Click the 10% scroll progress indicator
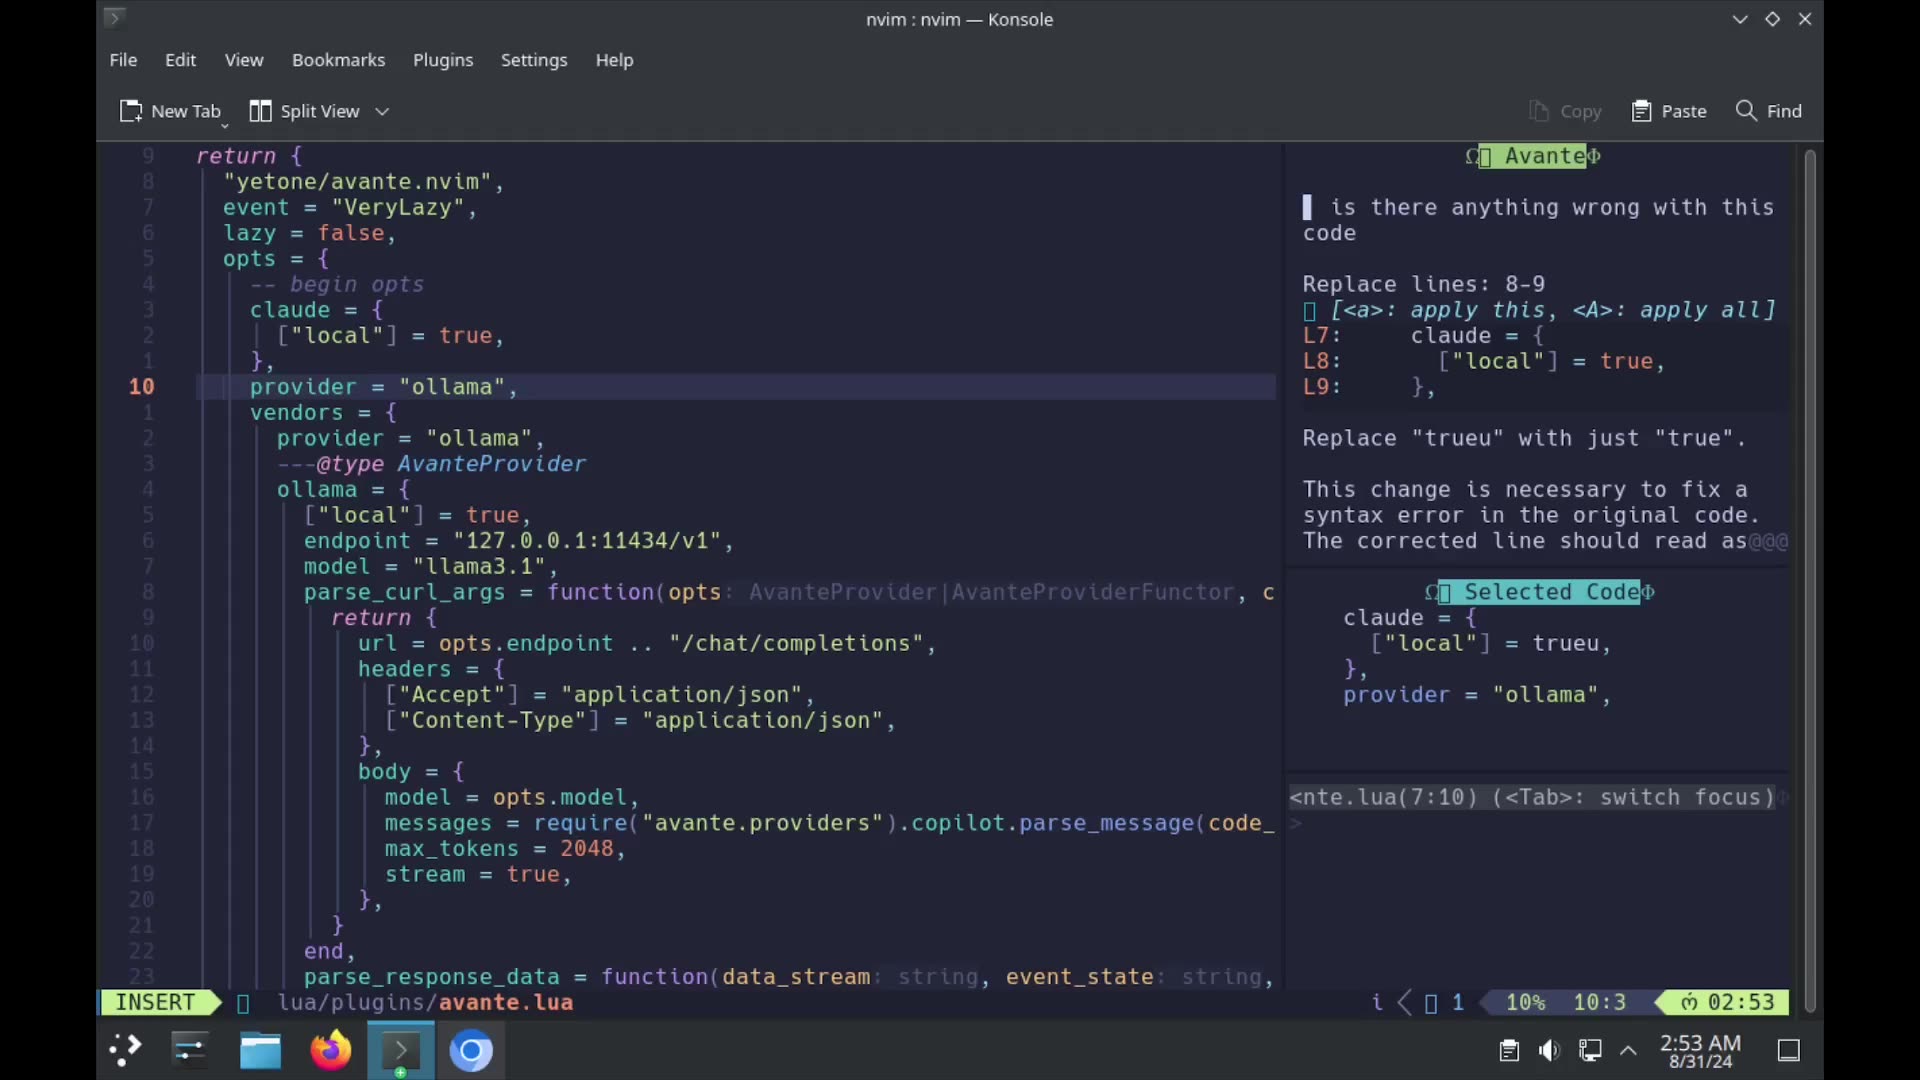This screenshot has width=1920, height=1080. pos(1524,1002)
